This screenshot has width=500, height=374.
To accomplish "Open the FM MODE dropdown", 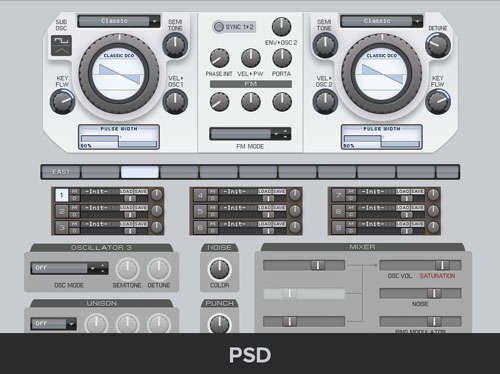I will pyautogui.click(x=250, y=134).
